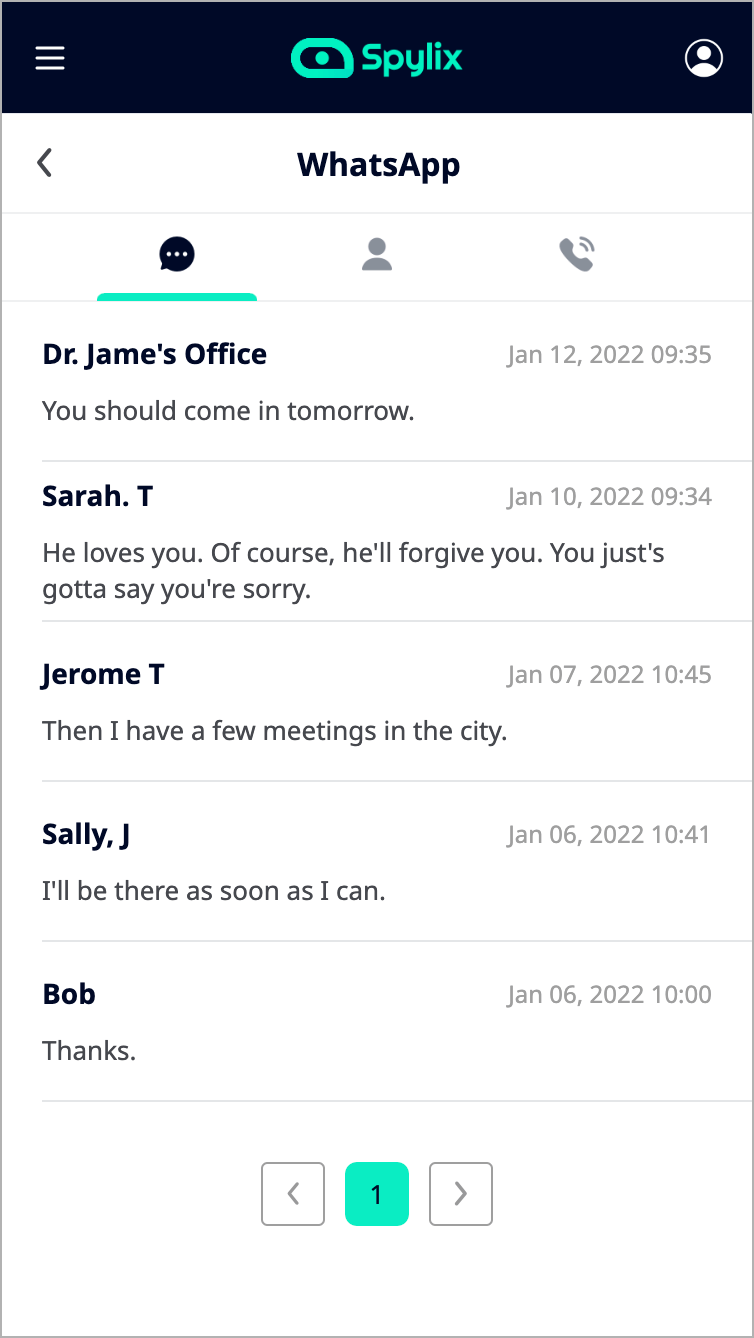The width and height of the screenshot is (754, 1338).
Task: Click the Jan 12, 2022 09:35 timestamp
Action: click(609, 355)
